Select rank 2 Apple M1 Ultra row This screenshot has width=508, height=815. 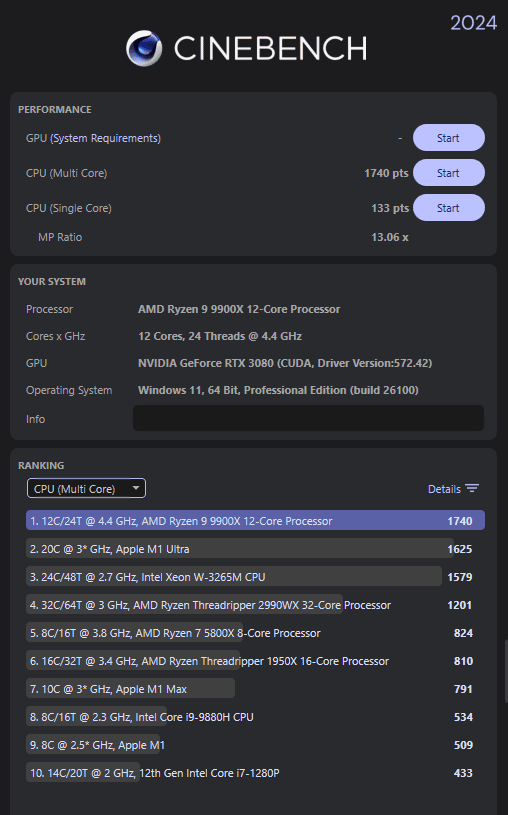[x=255, y=549]
